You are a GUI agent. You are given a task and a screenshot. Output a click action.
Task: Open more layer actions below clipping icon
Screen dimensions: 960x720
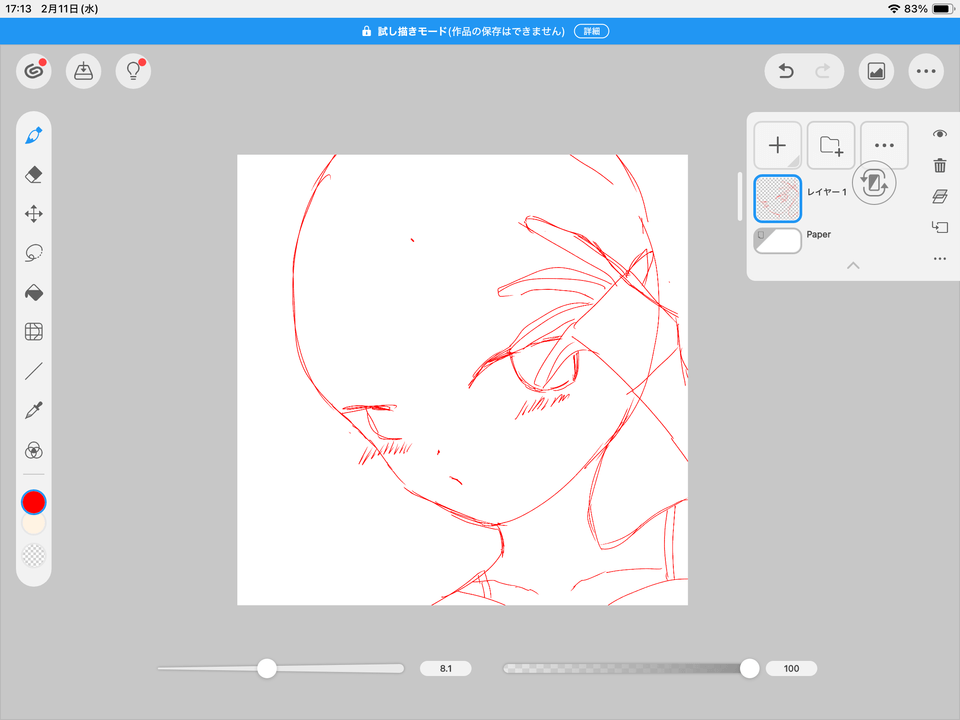(x=940, y=258)
